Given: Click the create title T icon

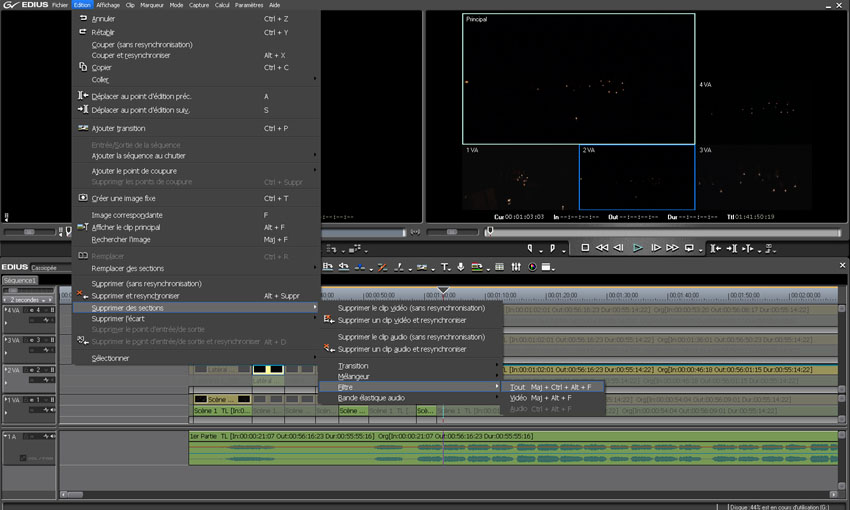Looking at the screenshot, I should point(445,267).
